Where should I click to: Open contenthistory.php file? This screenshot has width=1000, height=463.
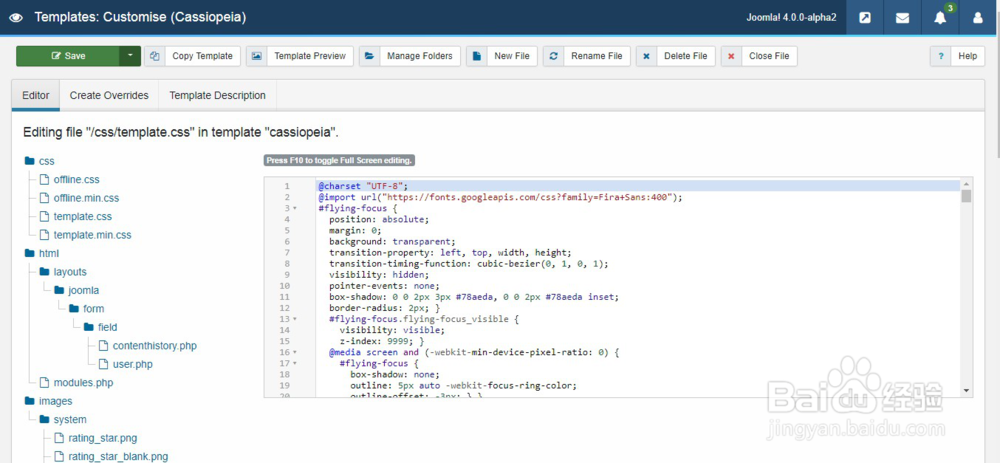coord(148,346)
